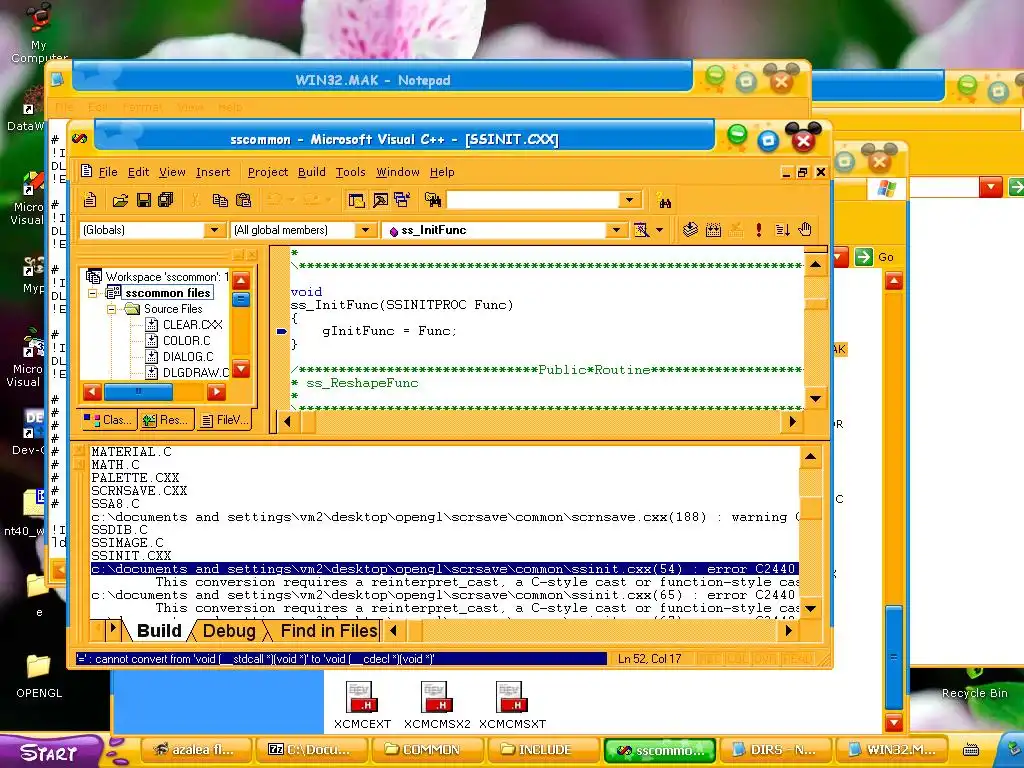Open the Tools menu
The height and width of the screenshot is (768, 1024).
point(350,172)
